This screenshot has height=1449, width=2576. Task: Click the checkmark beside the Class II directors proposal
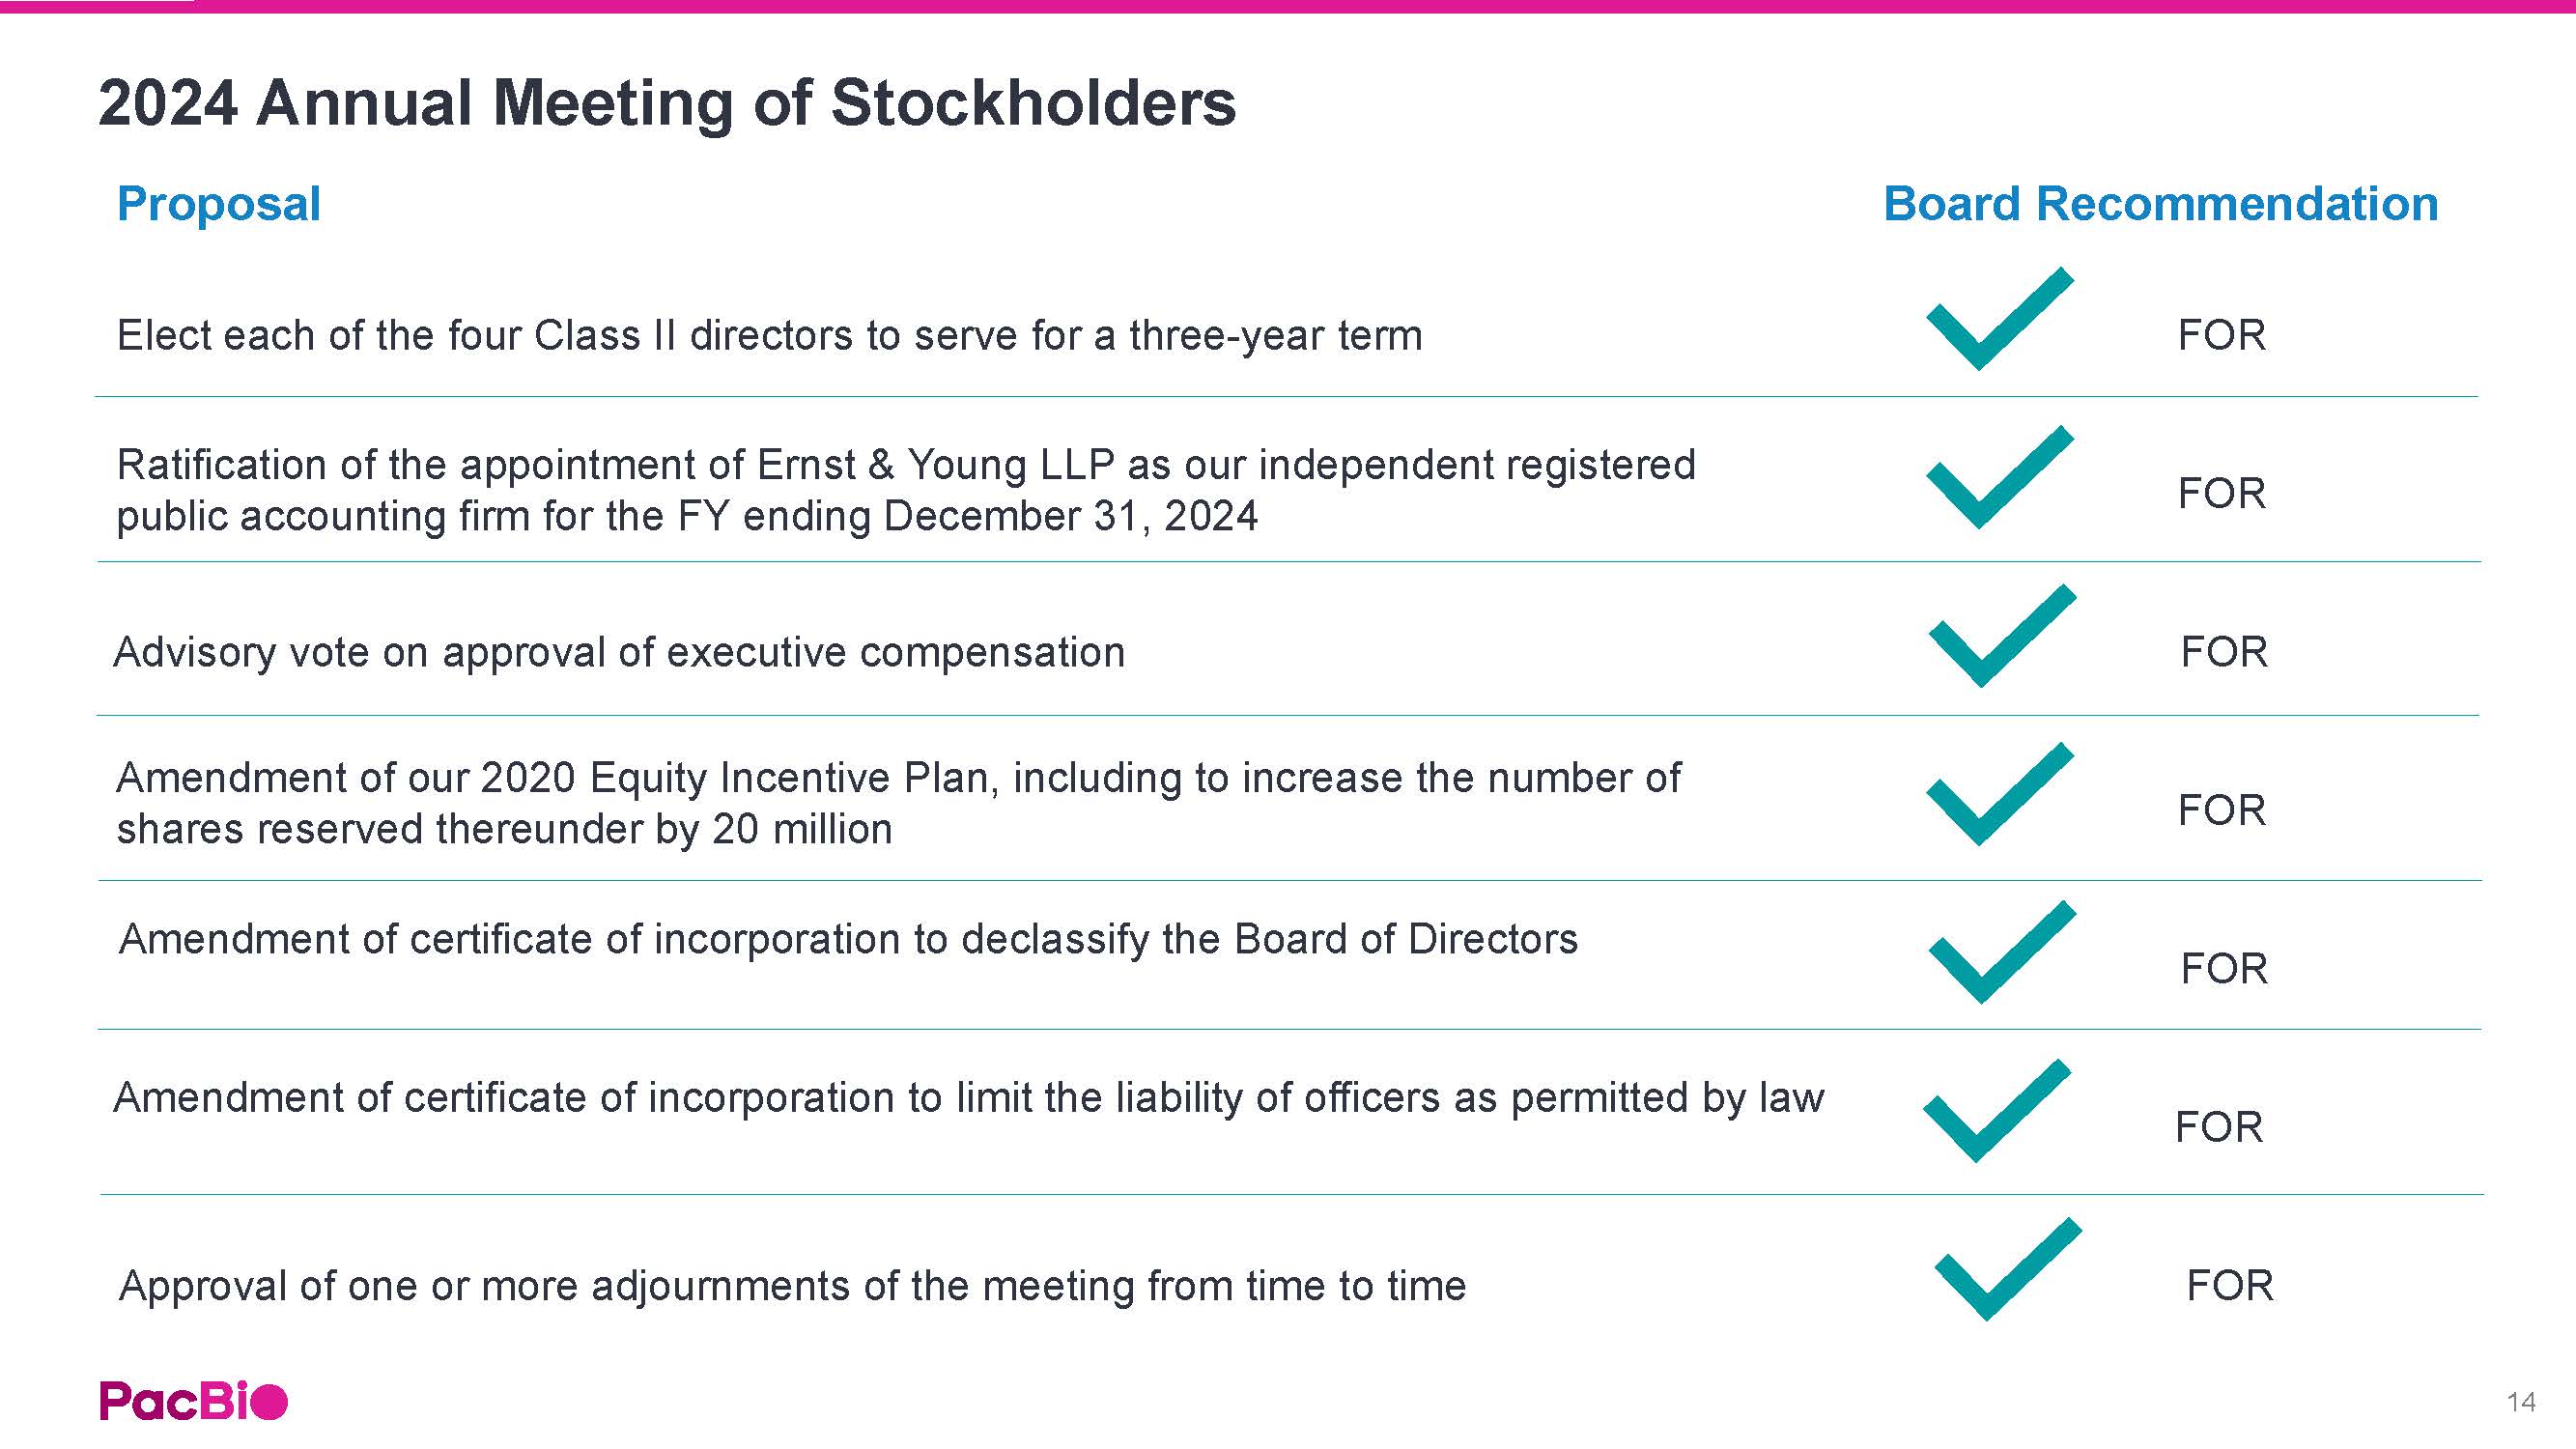(1998, 320)
